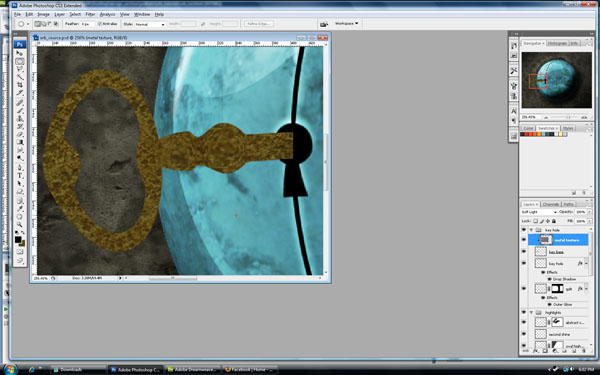Switch to the Channels tab
The image size is (600, 375).
(551, 204)
